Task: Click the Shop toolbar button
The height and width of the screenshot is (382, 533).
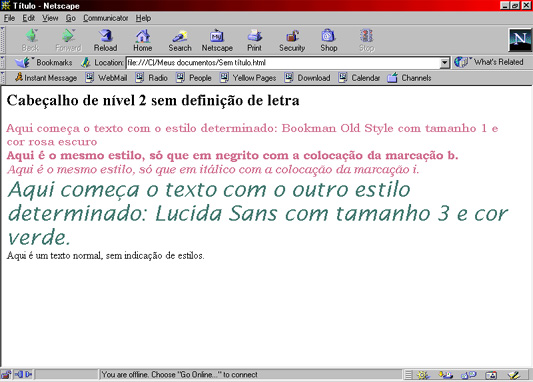Action: pos(329,40)
